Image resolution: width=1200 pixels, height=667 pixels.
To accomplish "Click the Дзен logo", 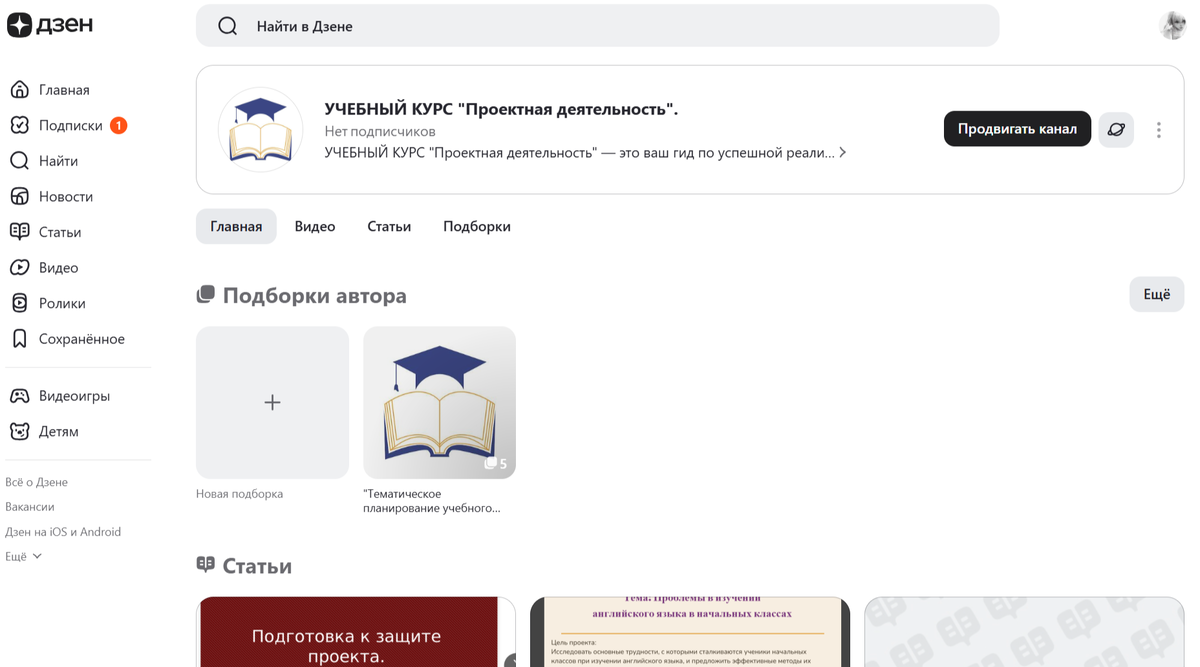I will (50, 26).
